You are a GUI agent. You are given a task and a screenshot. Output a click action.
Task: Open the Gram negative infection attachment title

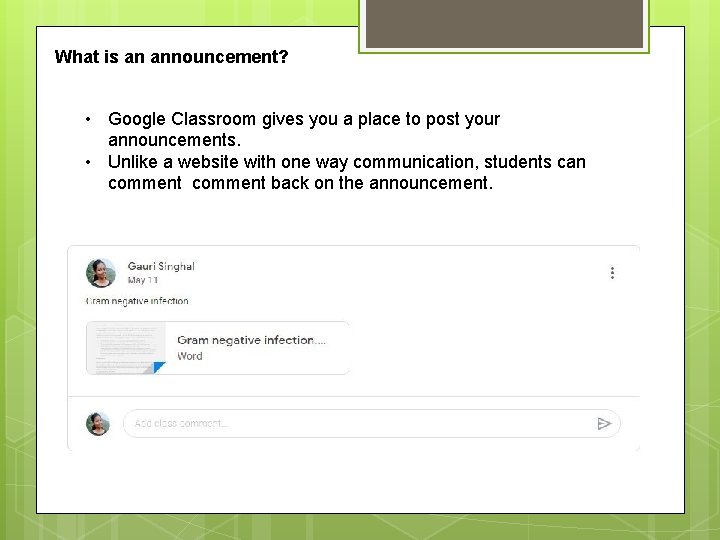250,340
